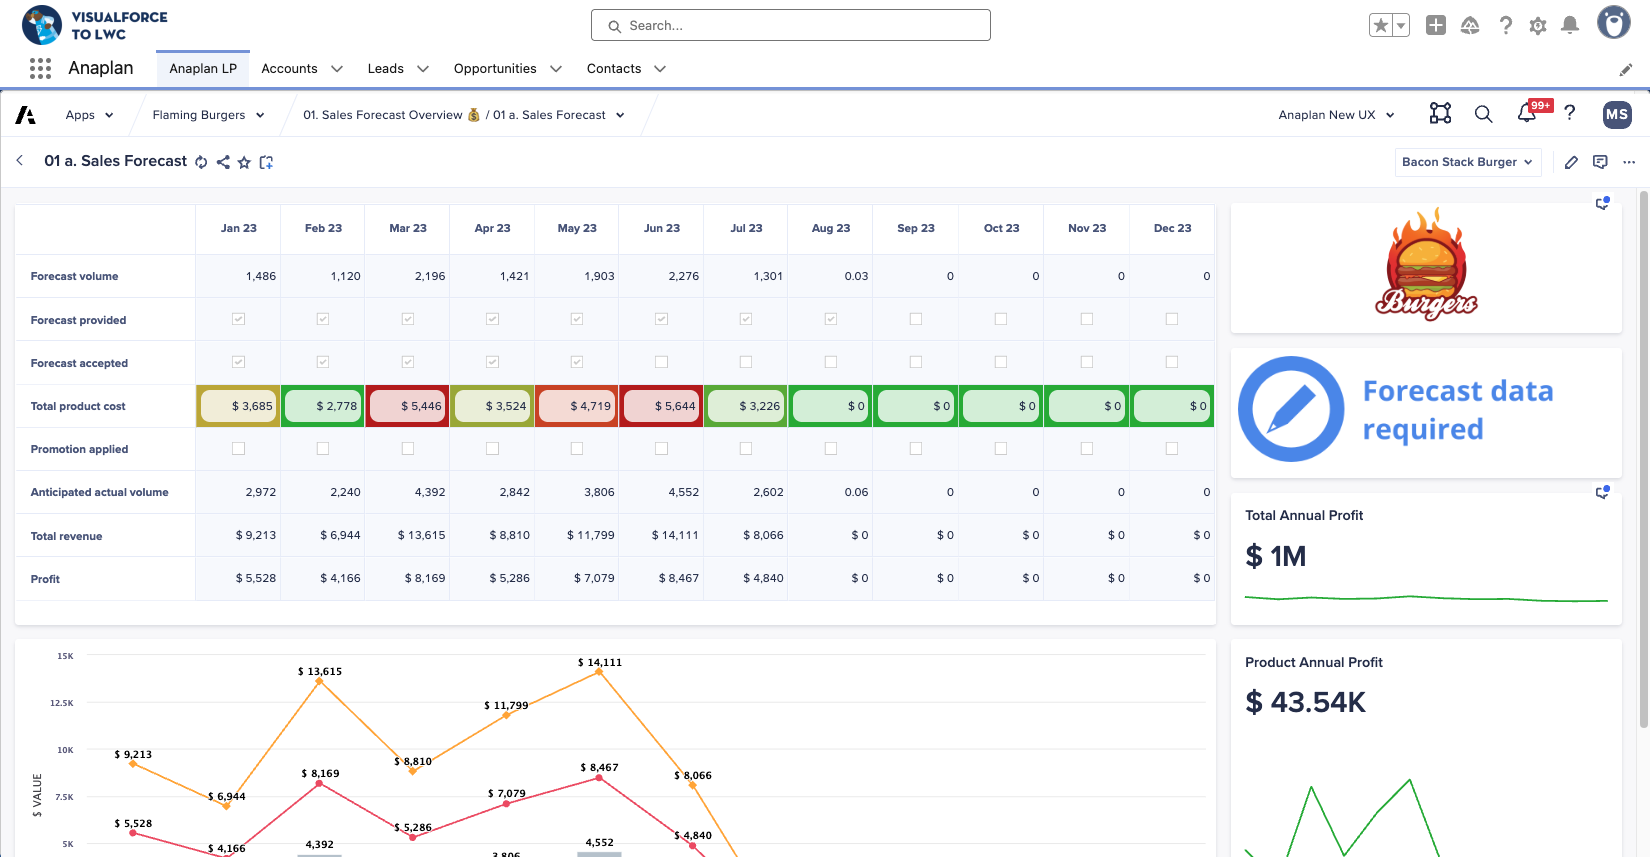Image resolution: width=1650 pixels, height=857 pixels.
Task: Click the edit navigation pencil icon
Action: point(1626,69)
